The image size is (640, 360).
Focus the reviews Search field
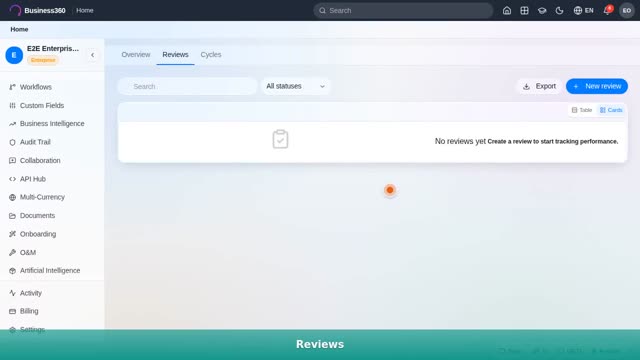pyautogui.click(x=187, y=87)
